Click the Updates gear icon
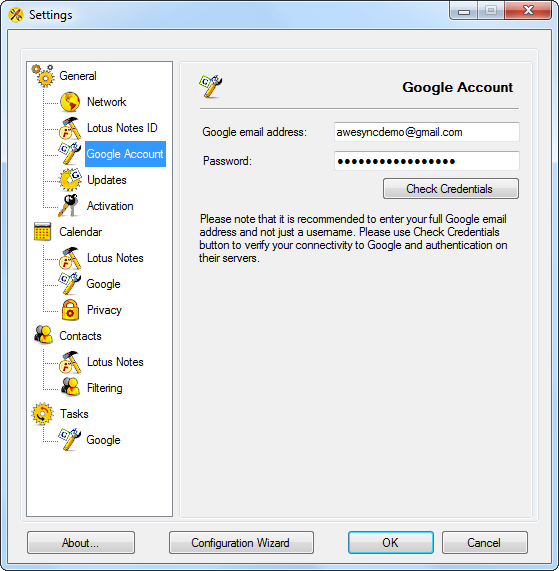This screenshot has width=559, height=571. coord(70,180)
